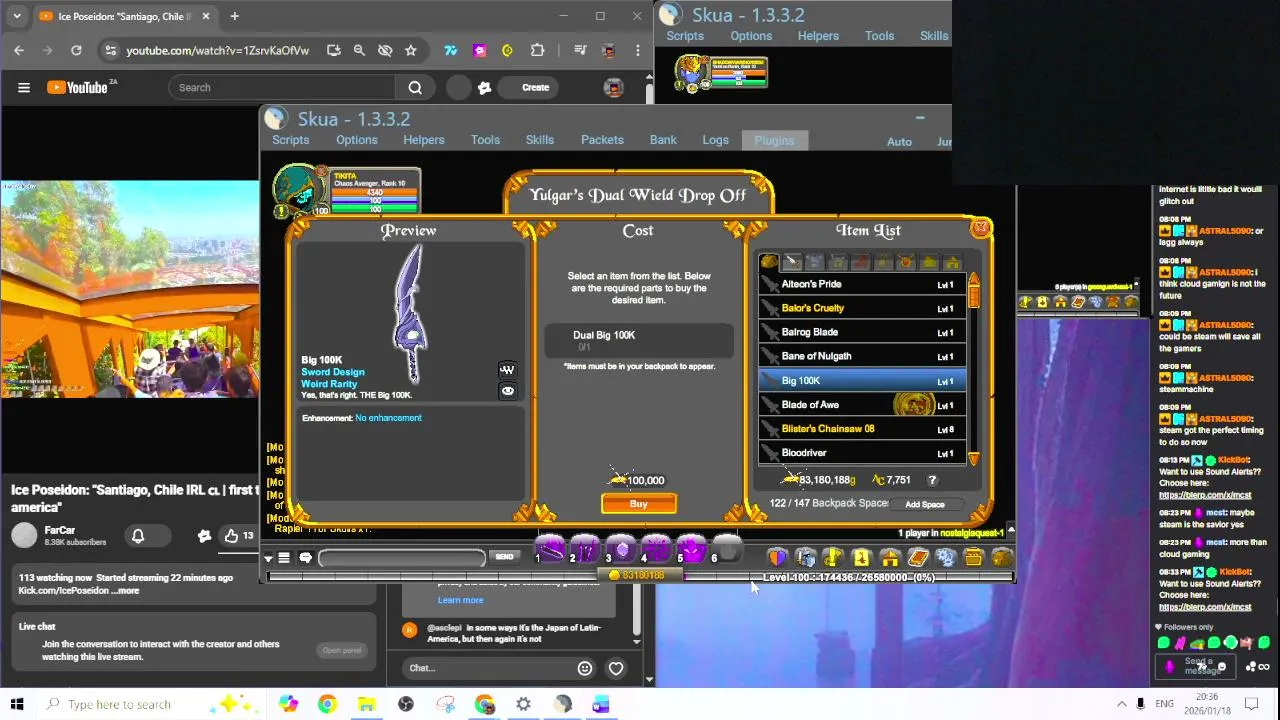
Task: Close the Yulgar's shop panel
Action: tap(981, 228)
